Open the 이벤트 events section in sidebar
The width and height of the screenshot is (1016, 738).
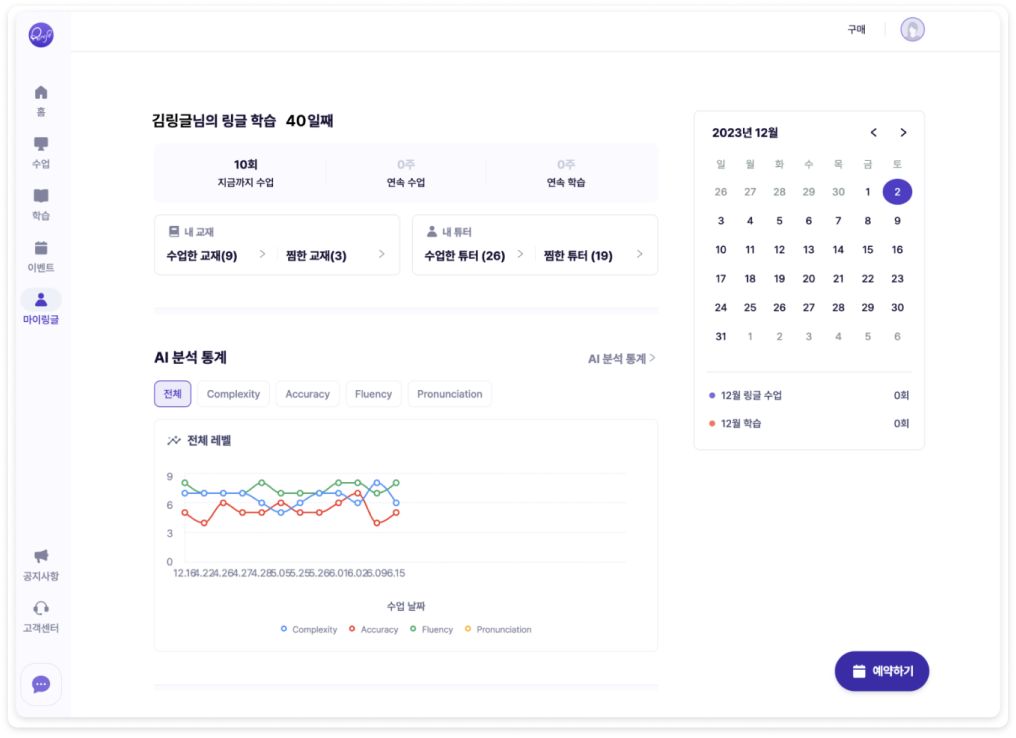point(41,257)
